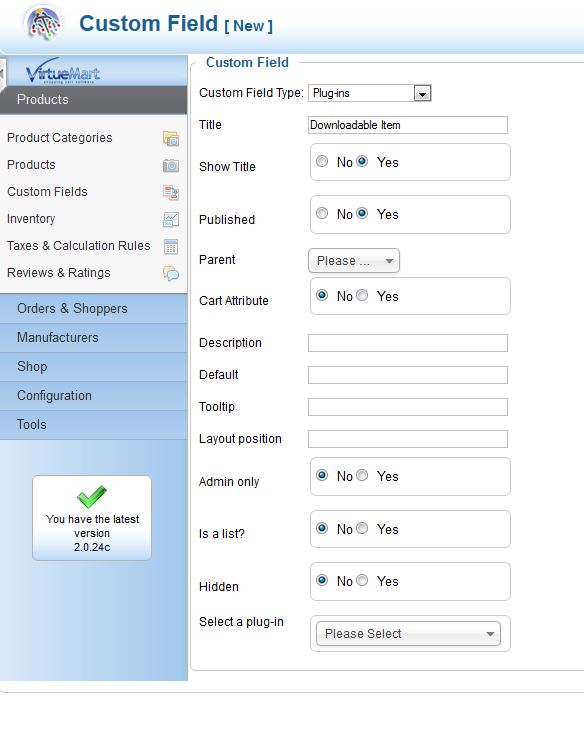Viewport: 584px width, 731px height.
Task: Click the Inventory chart icon
Action: (171, 220)
